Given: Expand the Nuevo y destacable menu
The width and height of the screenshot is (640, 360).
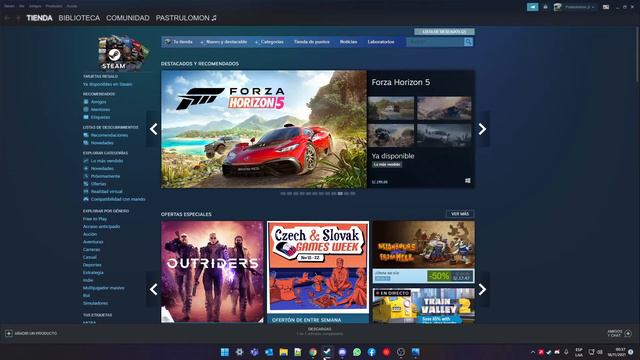Looking at the screenshot, I should pyautogui.click(x=224, y=42).
